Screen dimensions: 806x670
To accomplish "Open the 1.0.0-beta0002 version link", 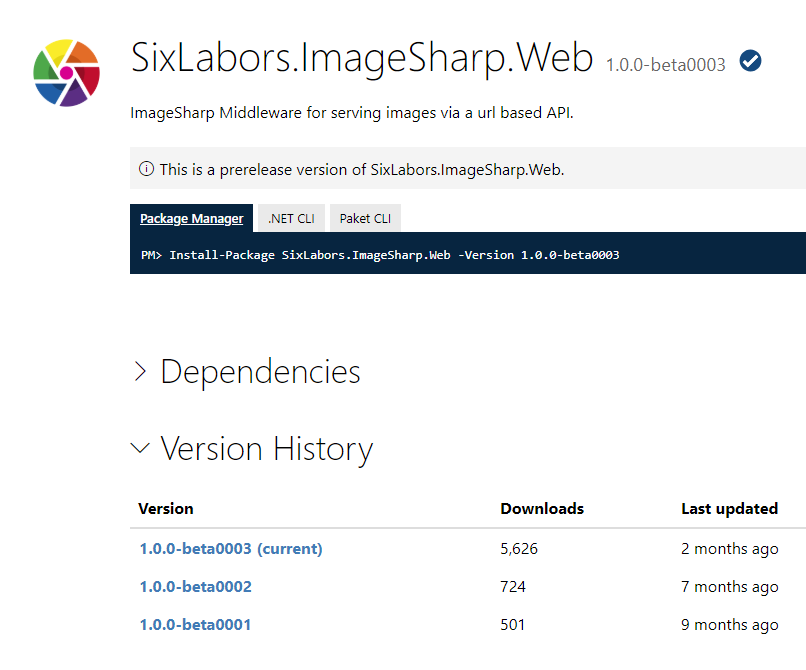I will click(195, 586).
